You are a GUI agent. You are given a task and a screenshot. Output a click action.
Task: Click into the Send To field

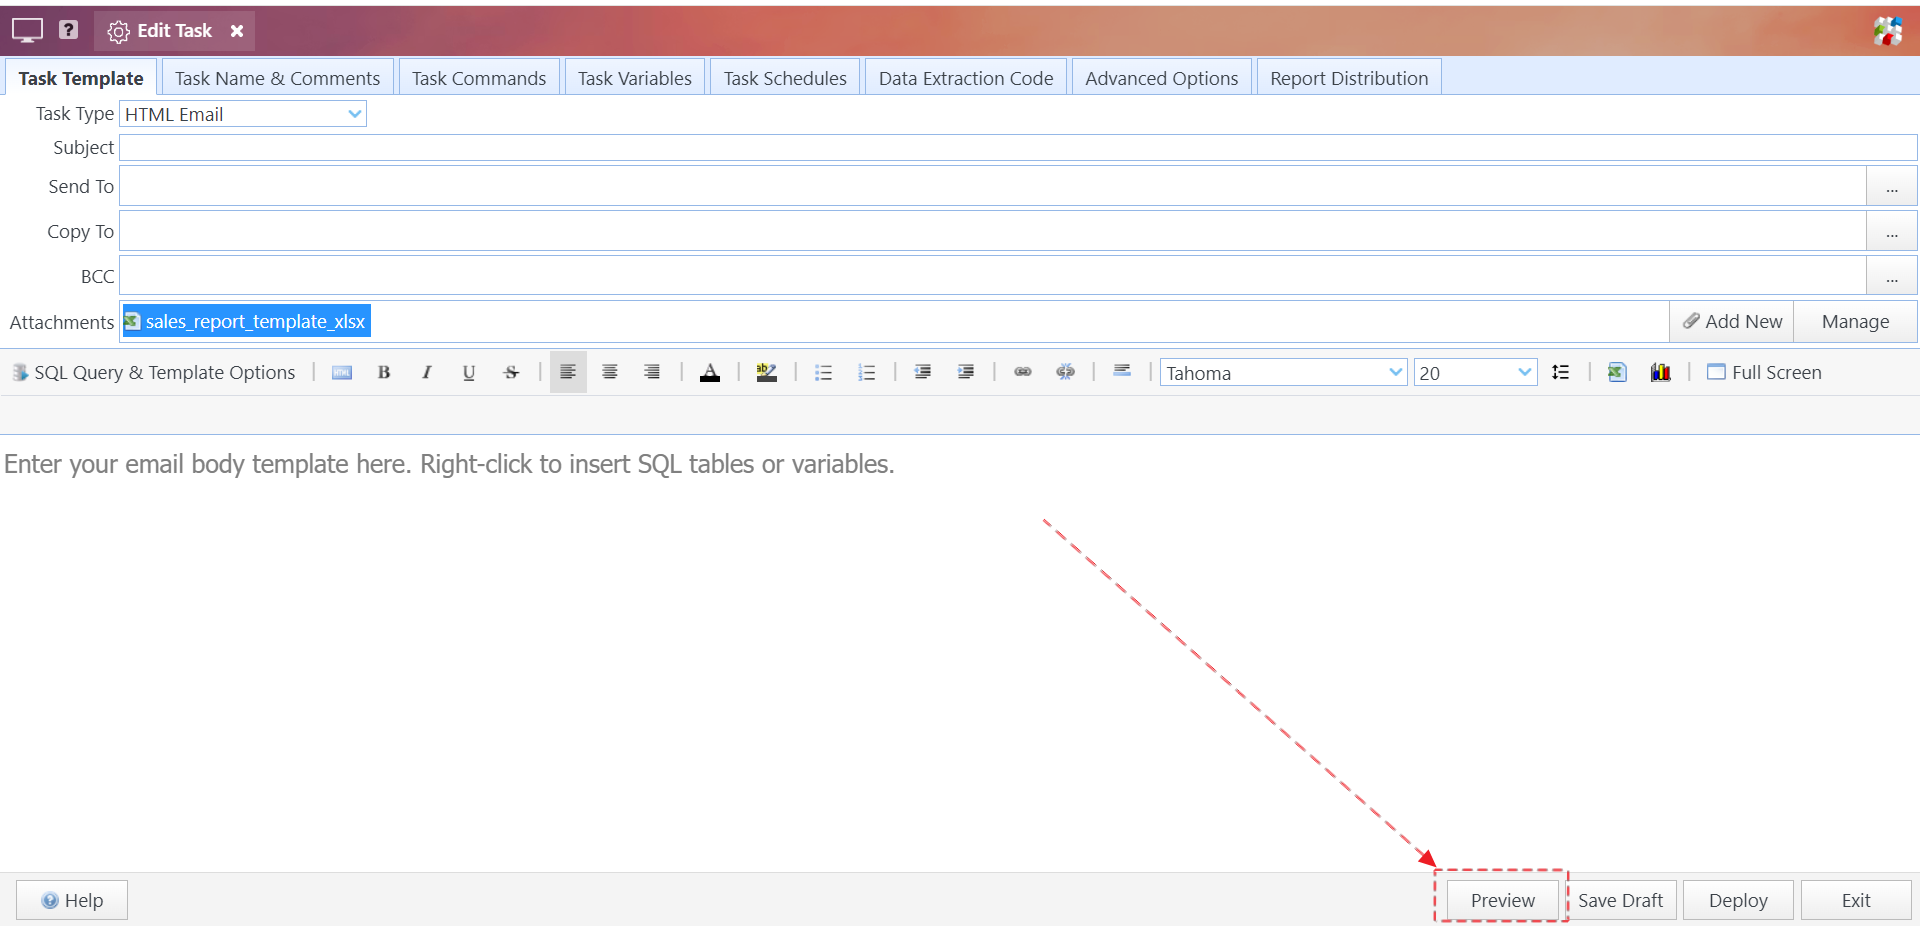click(x=993, y=186)
